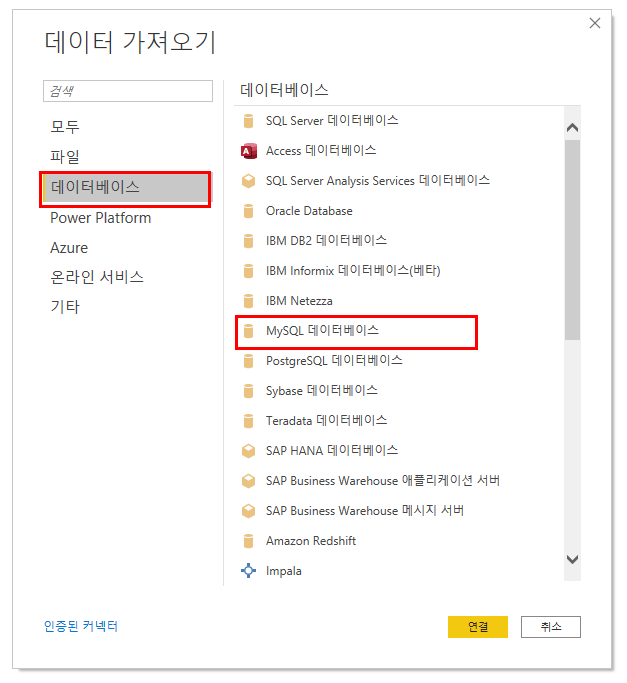Screen dimensions: 627x683
Task: Click the Impala connector icon
Action: (248, 571)
